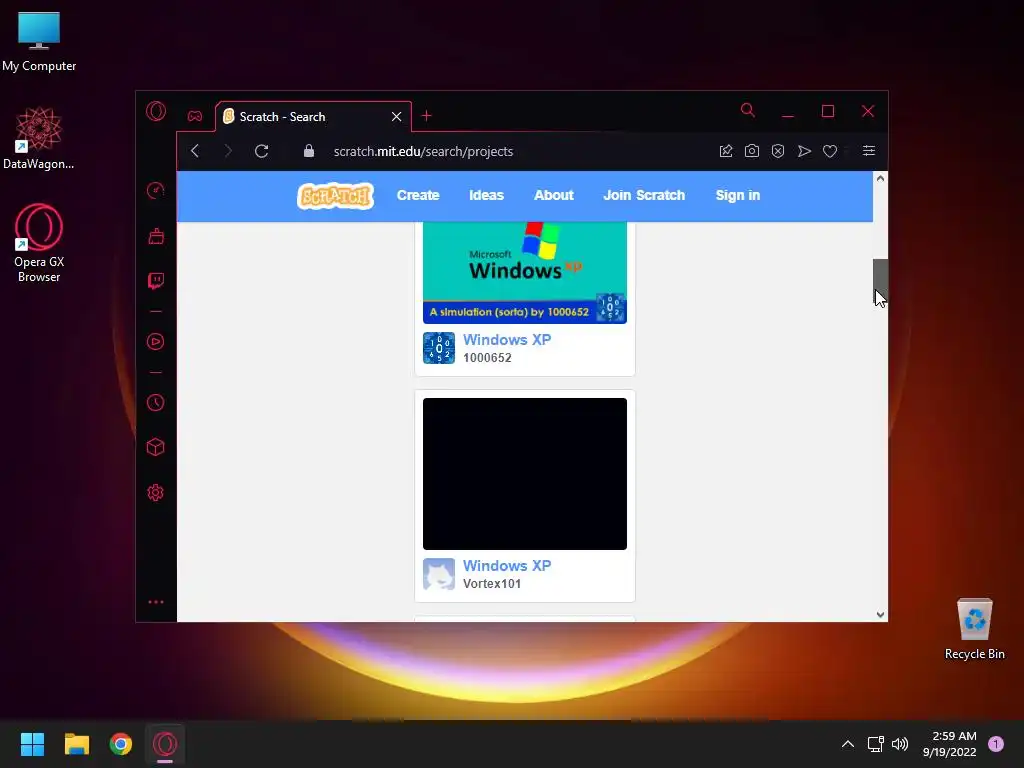
Task: Open the ad blocker shield icon
Action: click(778, 151)
